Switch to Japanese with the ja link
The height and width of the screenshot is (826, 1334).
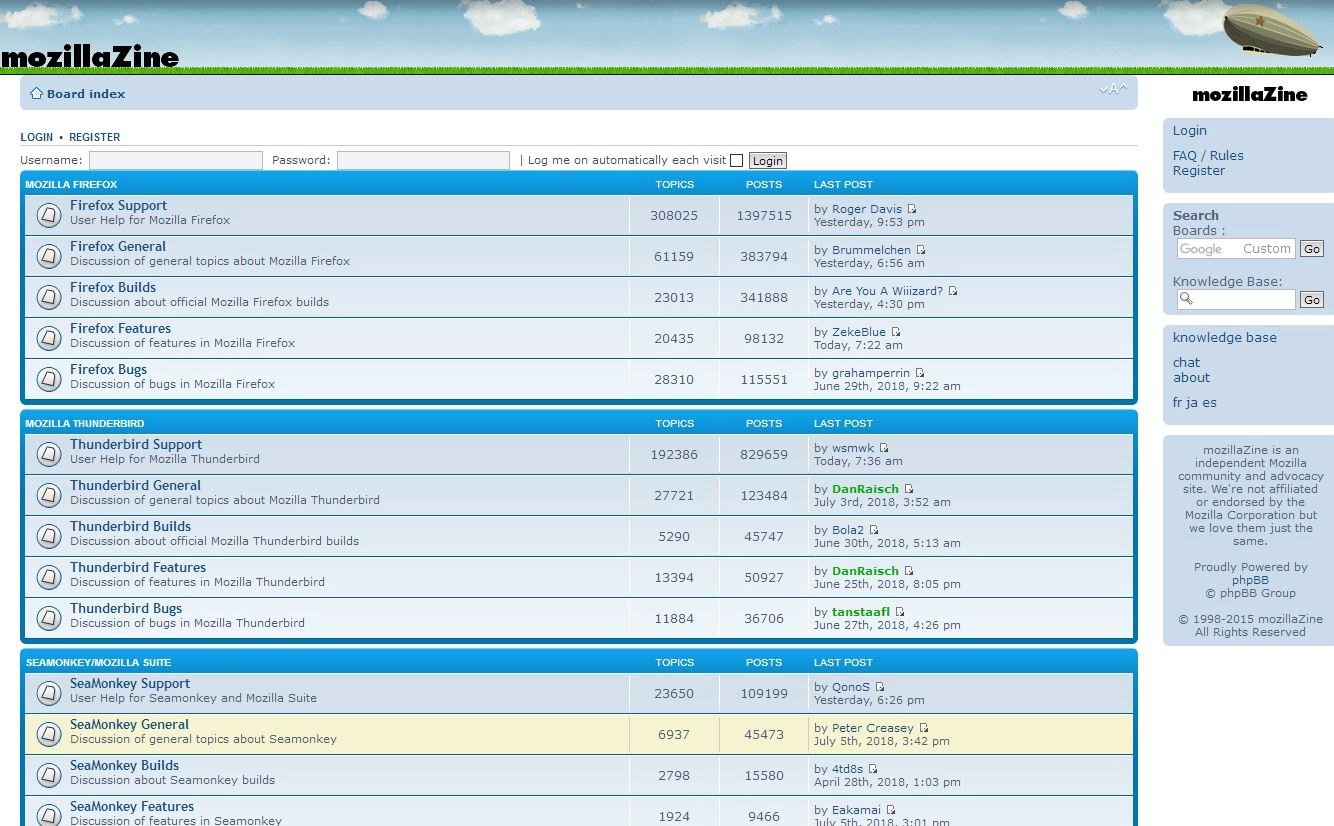[1192, 403]
